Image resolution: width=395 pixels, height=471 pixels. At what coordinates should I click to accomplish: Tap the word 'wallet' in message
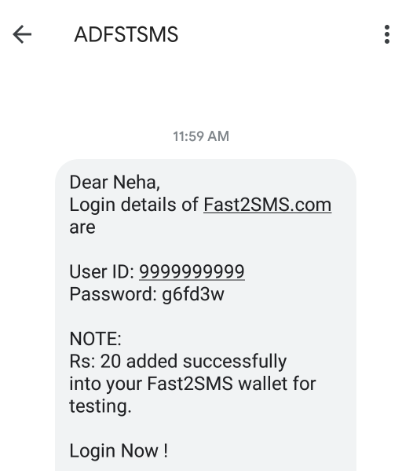[x=263, y=383]
